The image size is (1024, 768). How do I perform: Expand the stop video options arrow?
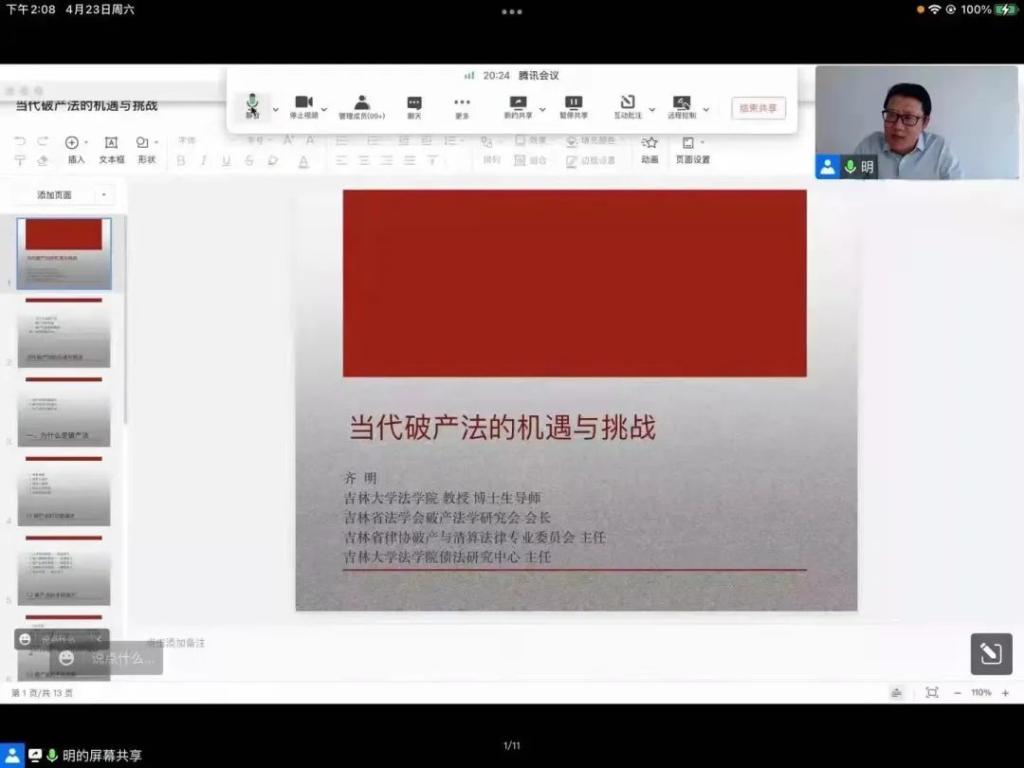[324, 109]
